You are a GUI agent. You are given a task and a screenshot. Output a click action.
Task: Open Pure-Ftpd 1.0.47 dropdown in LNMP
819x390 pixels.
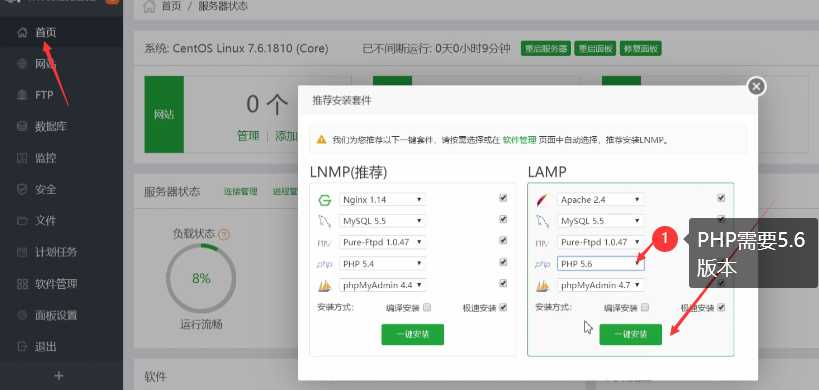tap(382, 242)
